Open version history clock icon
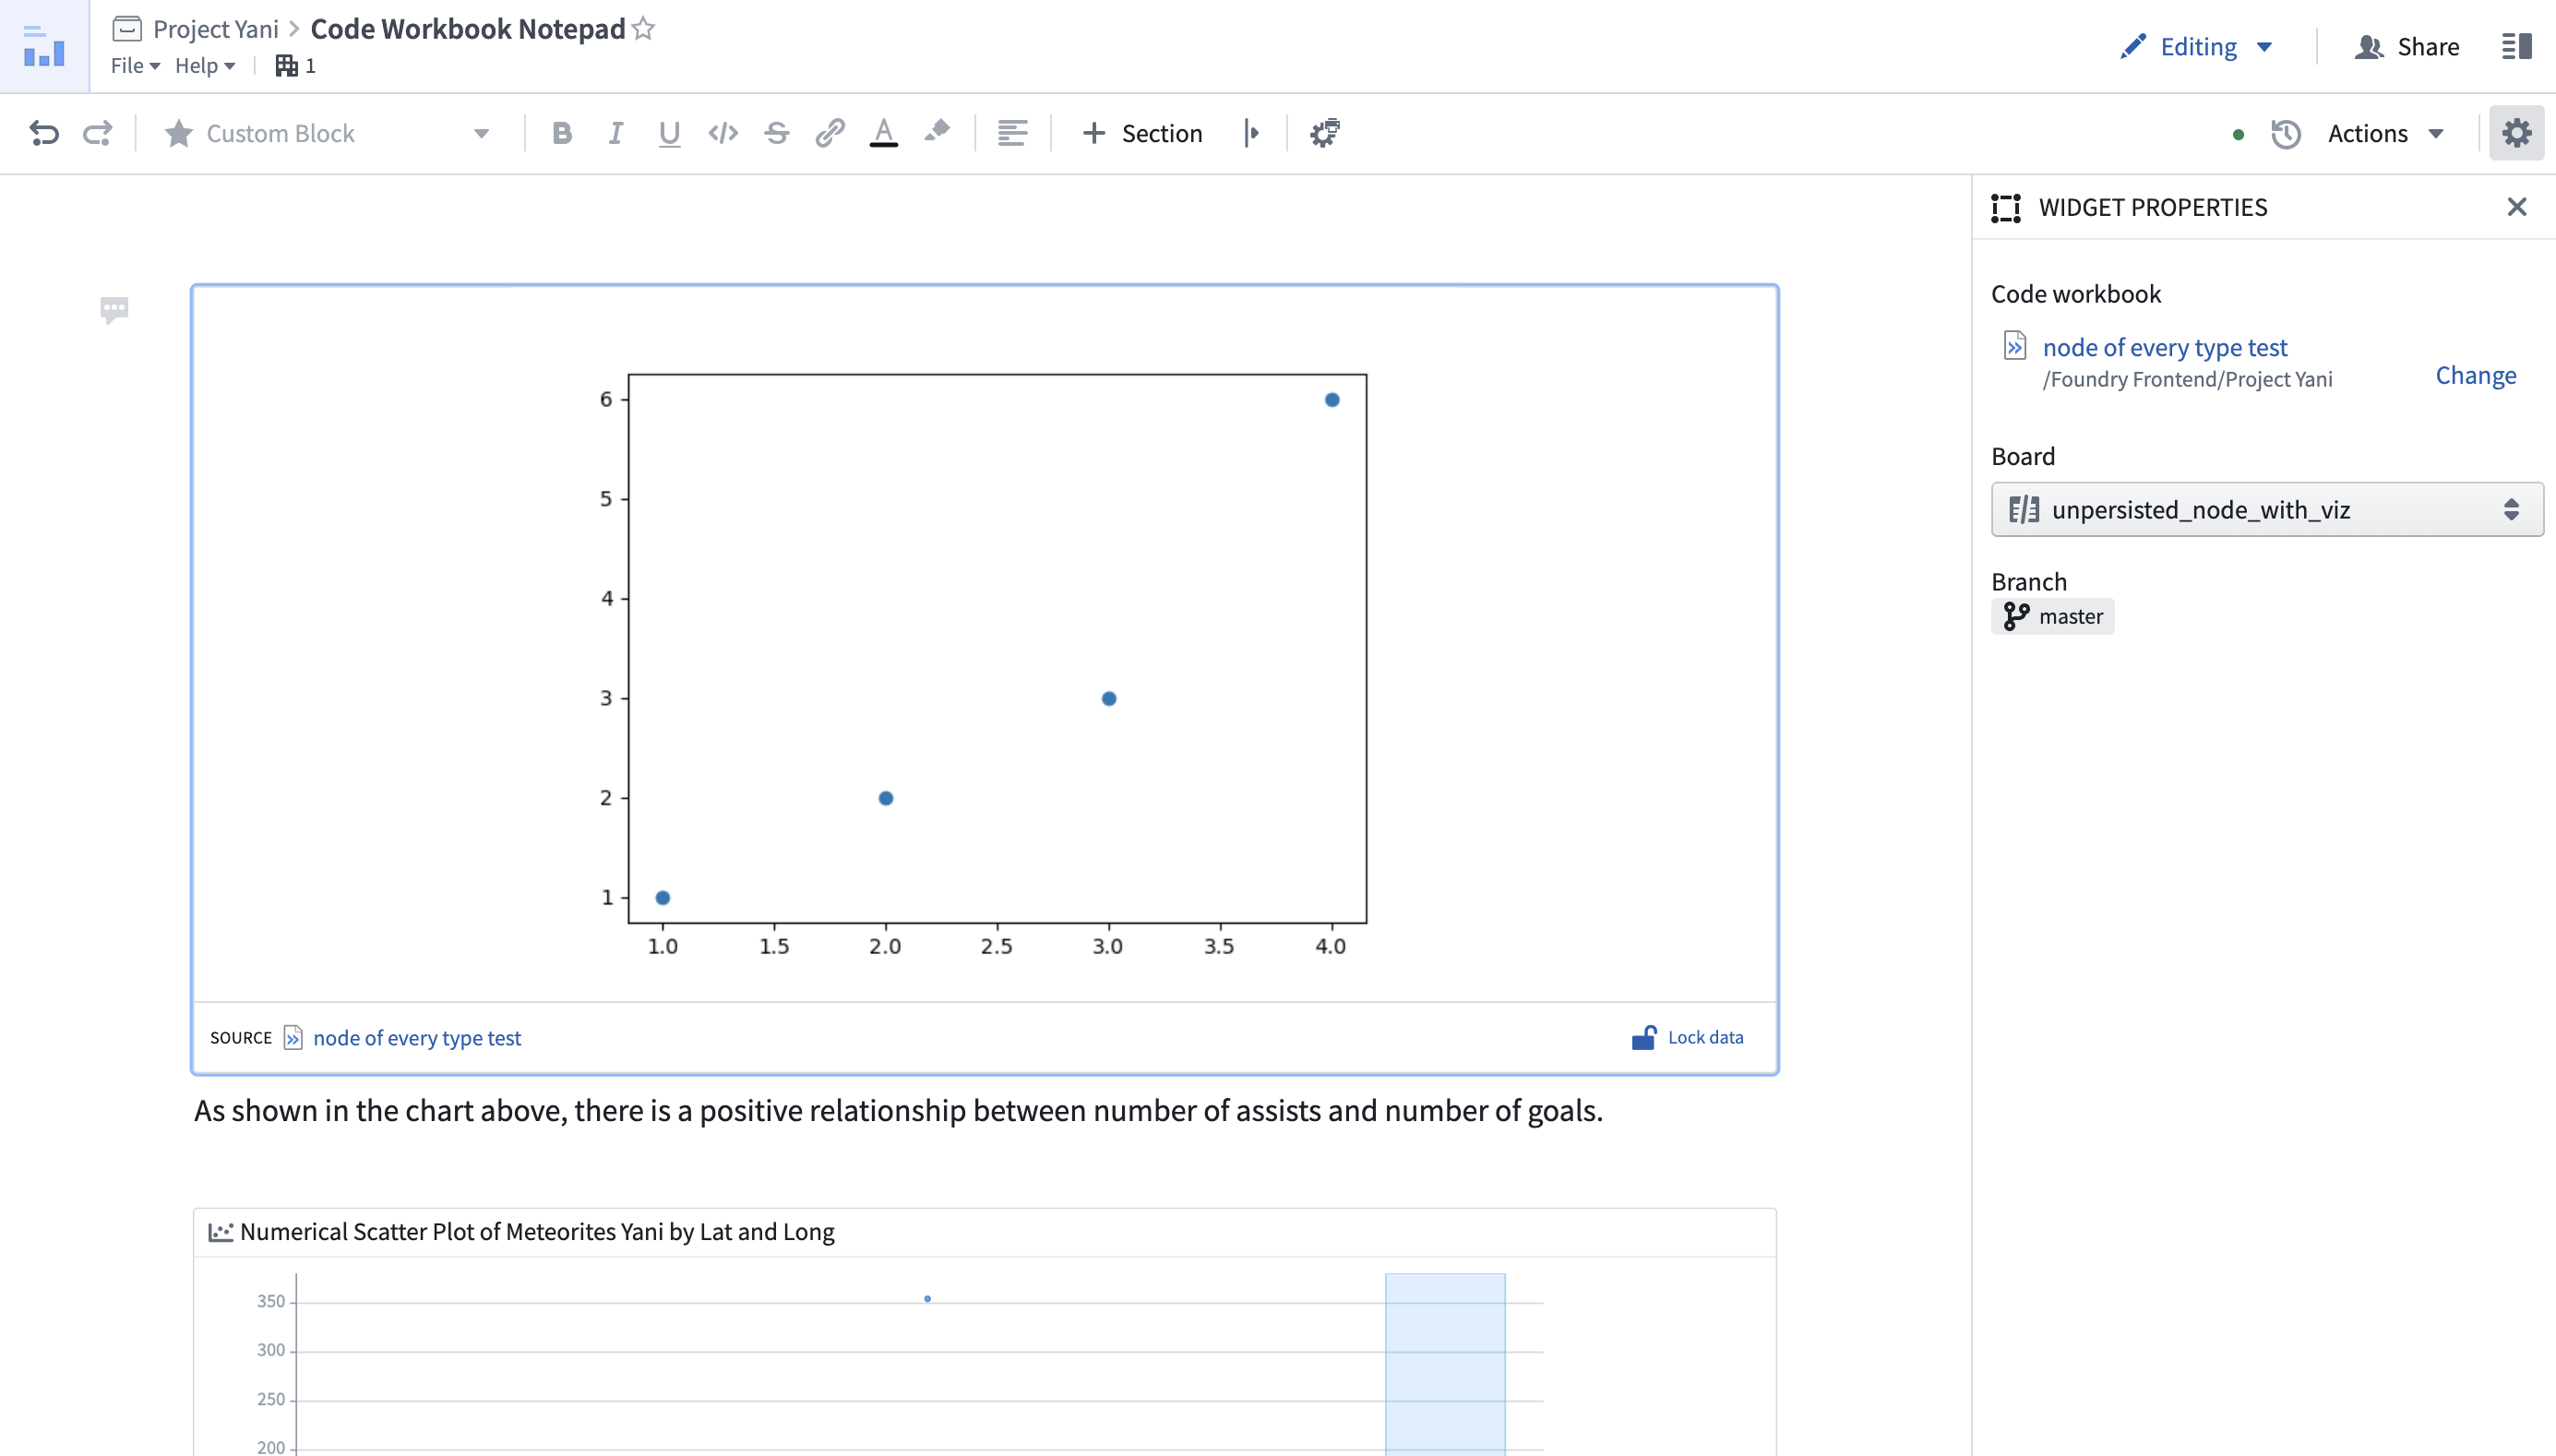This screenshot has height=1456, width=2556. pyautogui.click(x=2286, y=134)
